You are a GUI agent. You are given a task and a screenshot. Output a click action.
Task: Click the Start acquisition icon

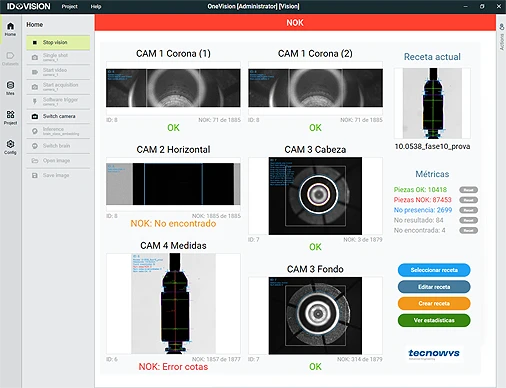click(x=35, y=87)
